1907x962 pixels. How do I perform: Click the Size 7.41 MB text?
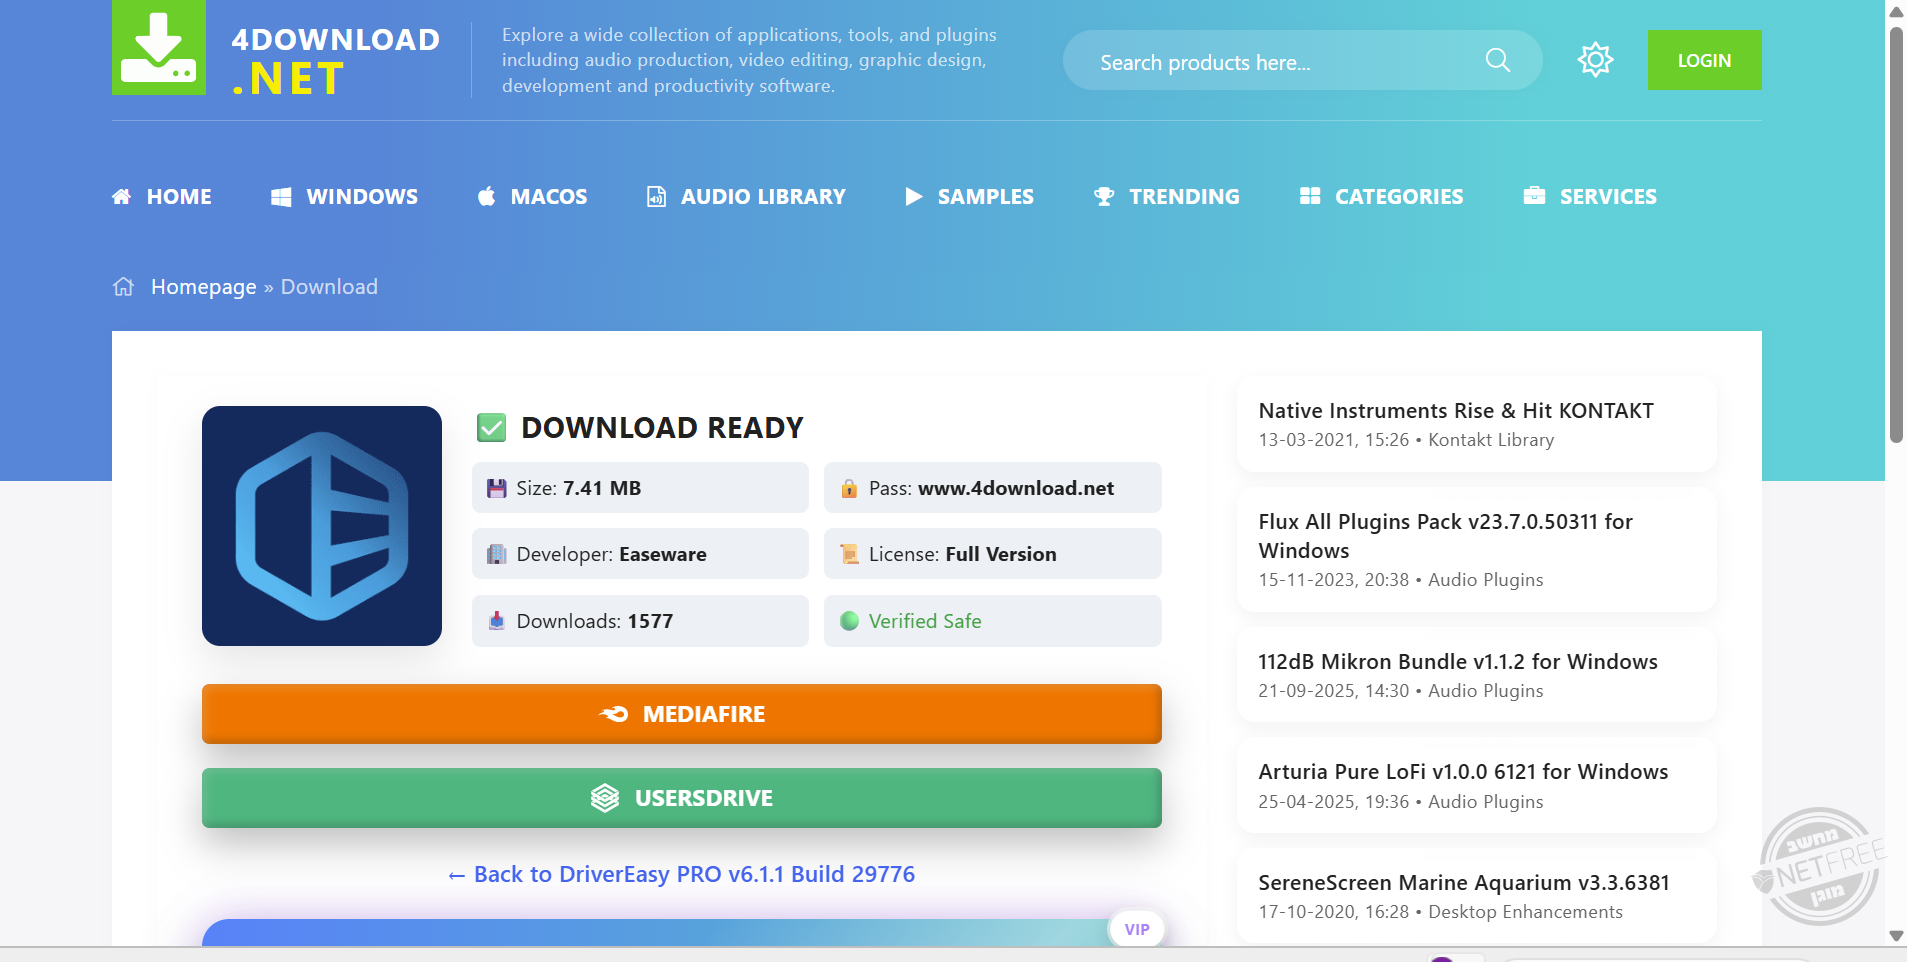(x=579, y=488)
